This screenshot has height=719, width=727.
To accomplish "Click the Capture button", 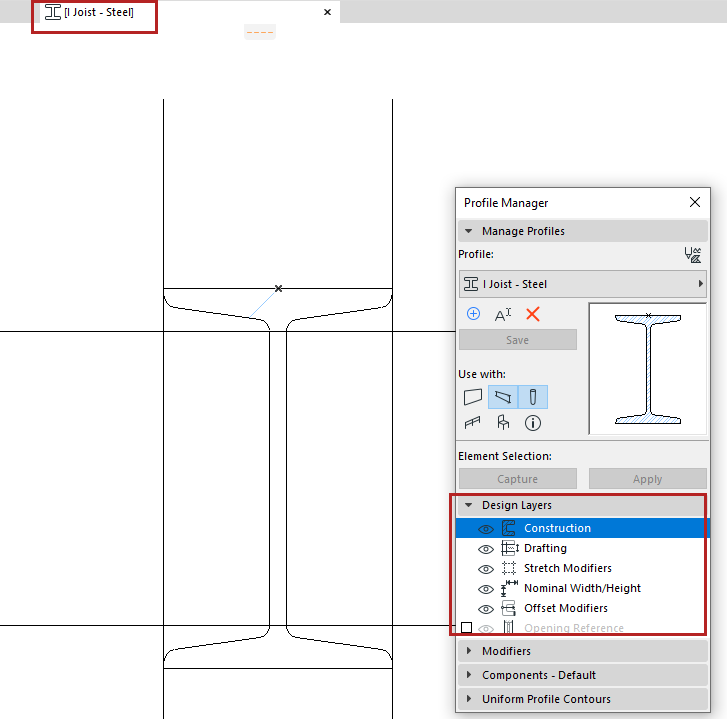I will pos(517,478).
